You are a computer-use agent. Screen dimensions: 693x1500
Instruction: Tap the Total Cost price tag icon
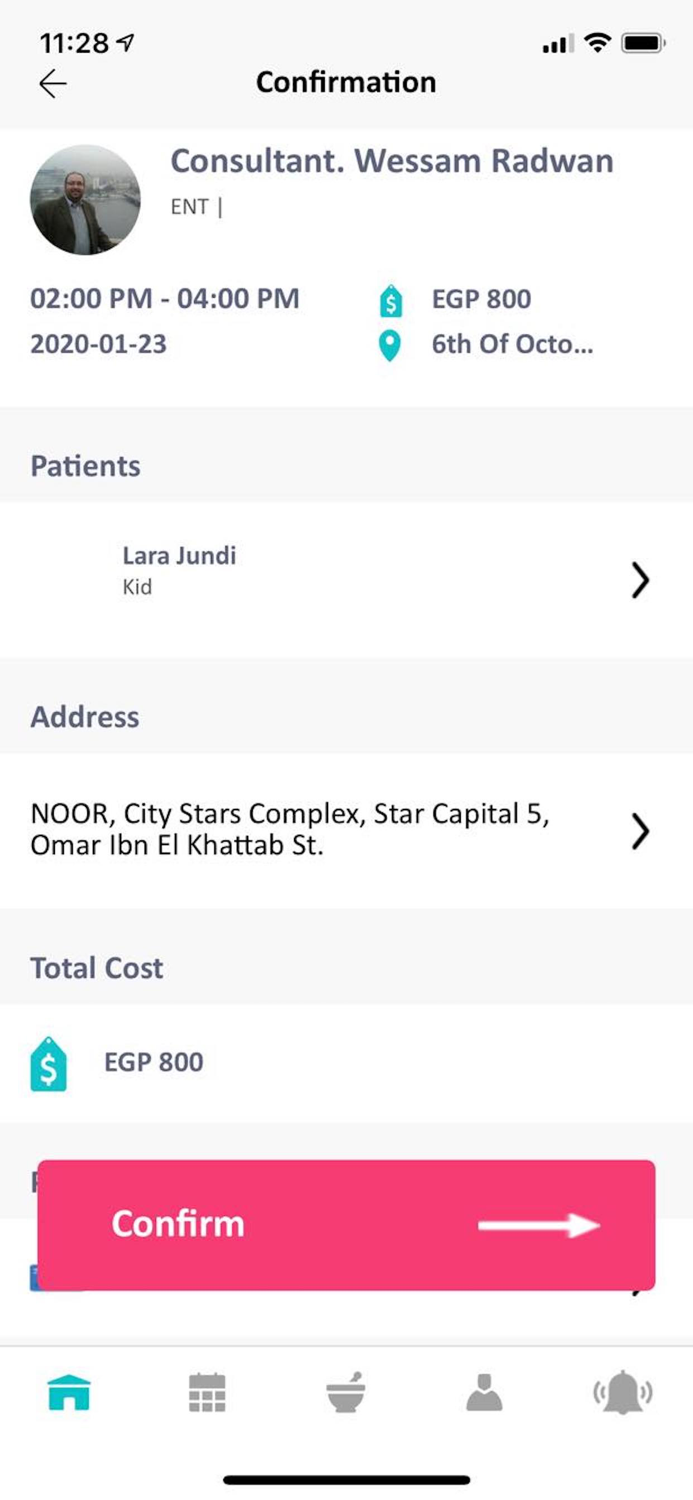(x=49, y=1064)
